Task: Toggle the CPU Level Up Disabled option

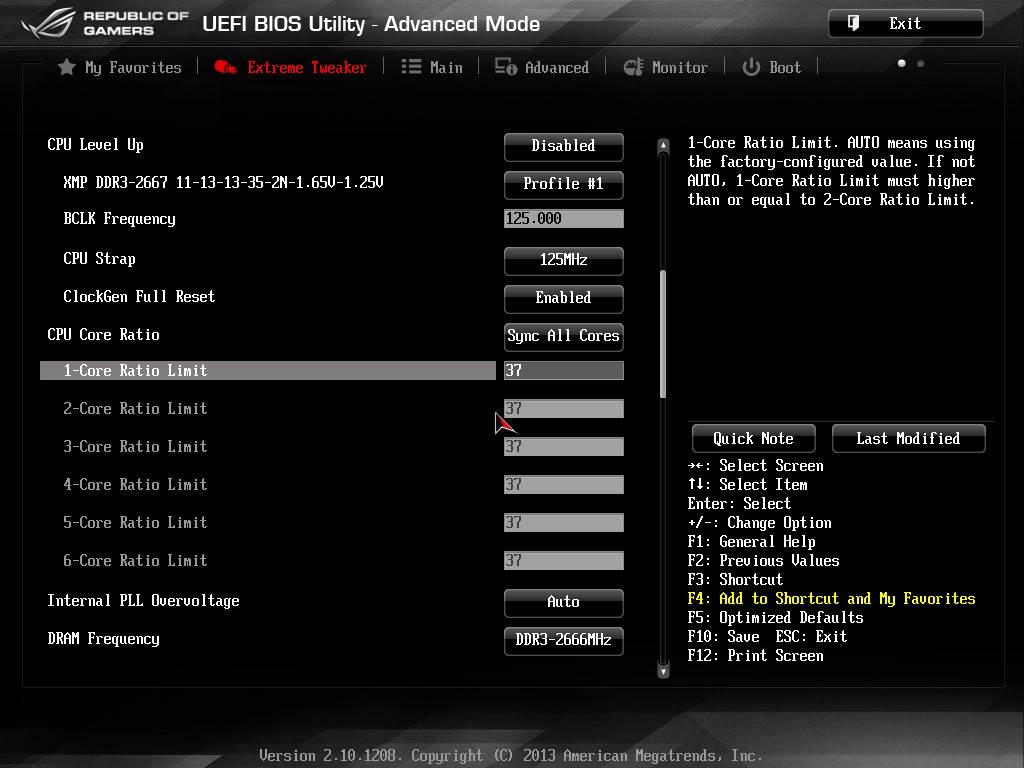Action: coord(563,146)
